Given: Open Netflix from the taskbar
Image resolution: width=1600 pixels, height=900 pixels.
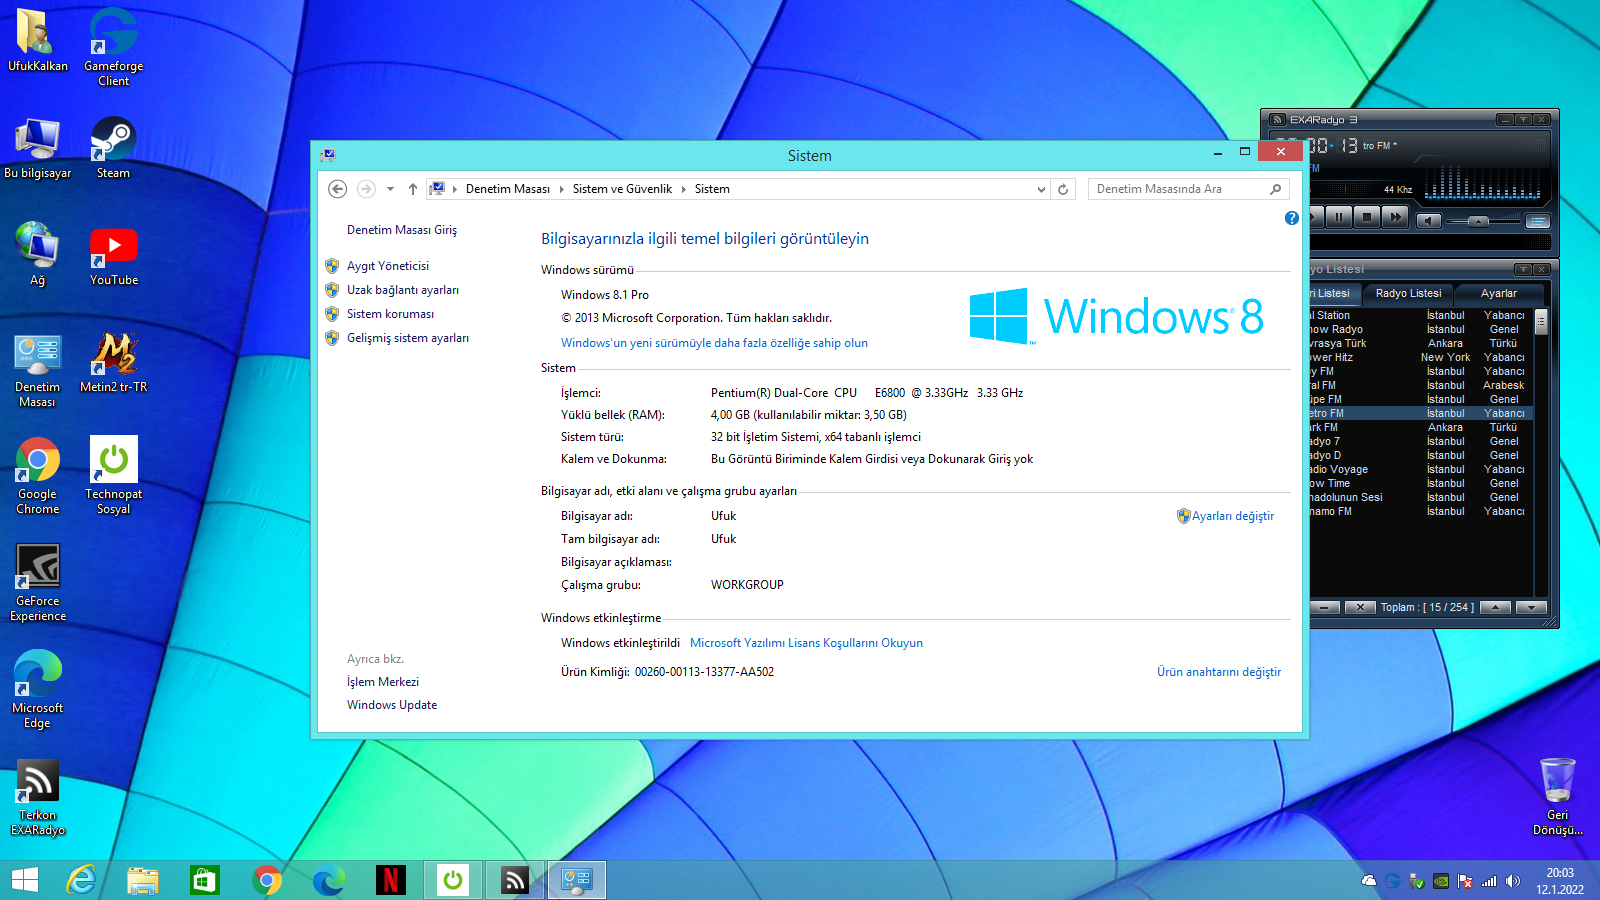Looking at the screenshot, I should 391,880.
